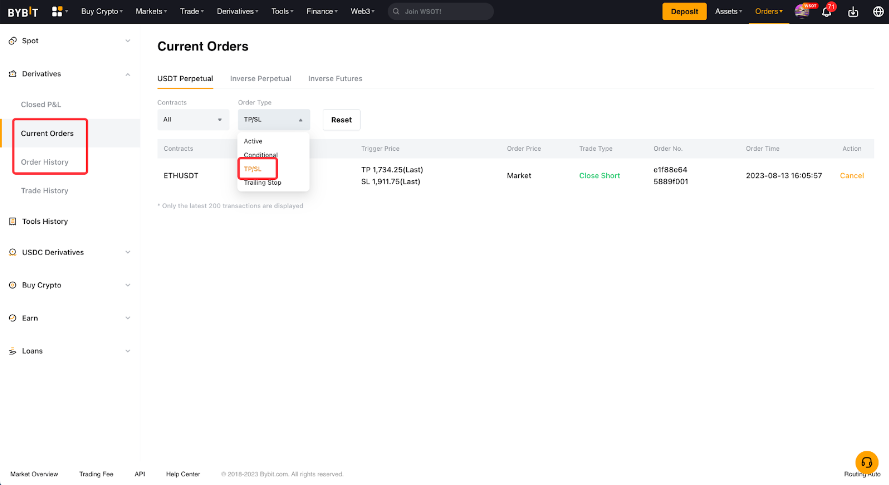Open the language globe icon
889x485 pixels.
coord(878,12)
